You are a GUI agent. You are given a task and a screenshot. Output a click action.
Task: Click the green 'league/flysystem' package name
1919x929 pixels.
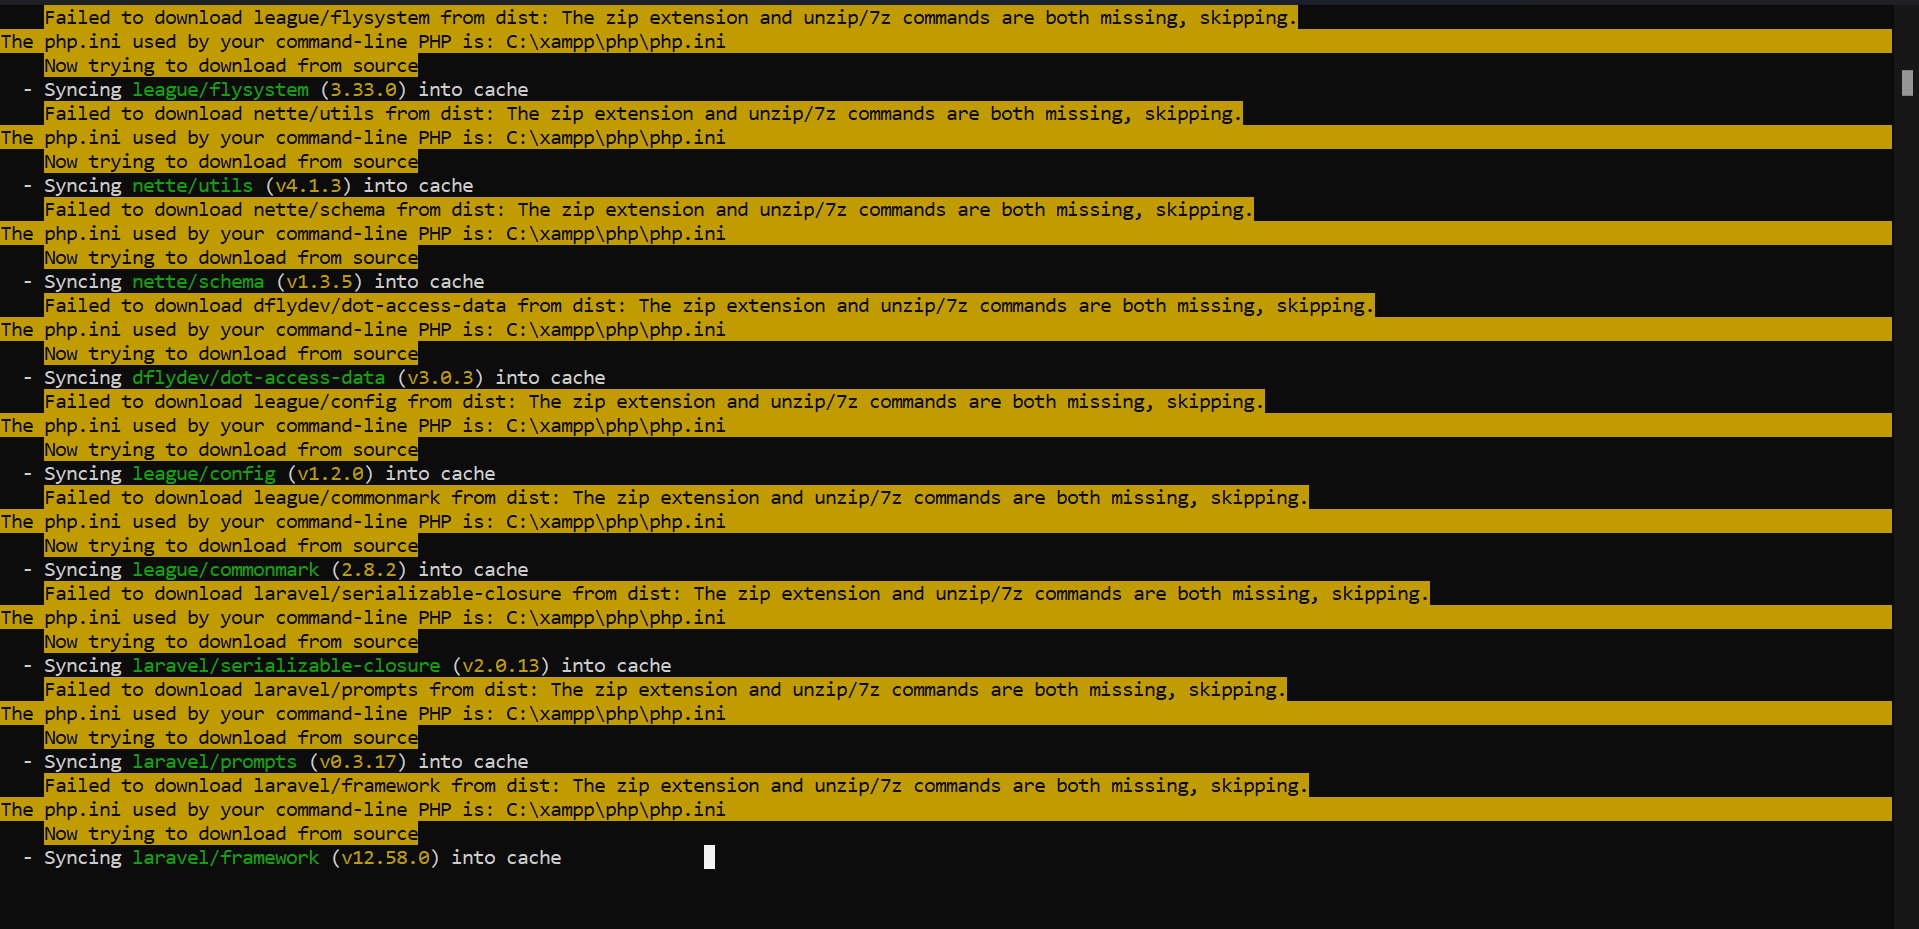click(x=221, y=90)
